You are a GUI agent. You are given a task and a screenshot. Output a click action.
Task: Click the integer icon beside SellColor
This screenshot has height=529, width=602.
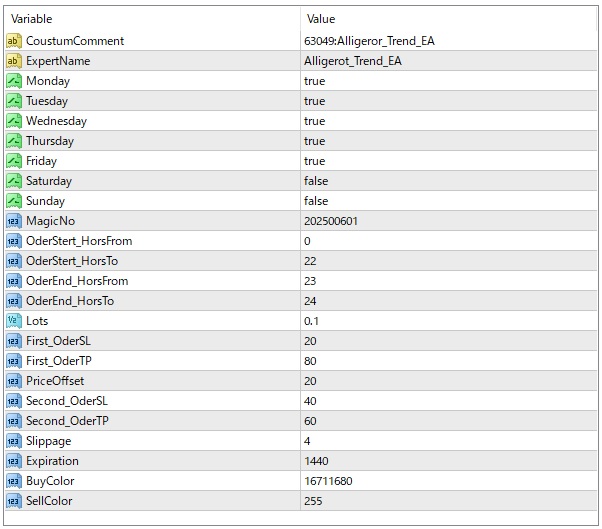tap(14, 501)
